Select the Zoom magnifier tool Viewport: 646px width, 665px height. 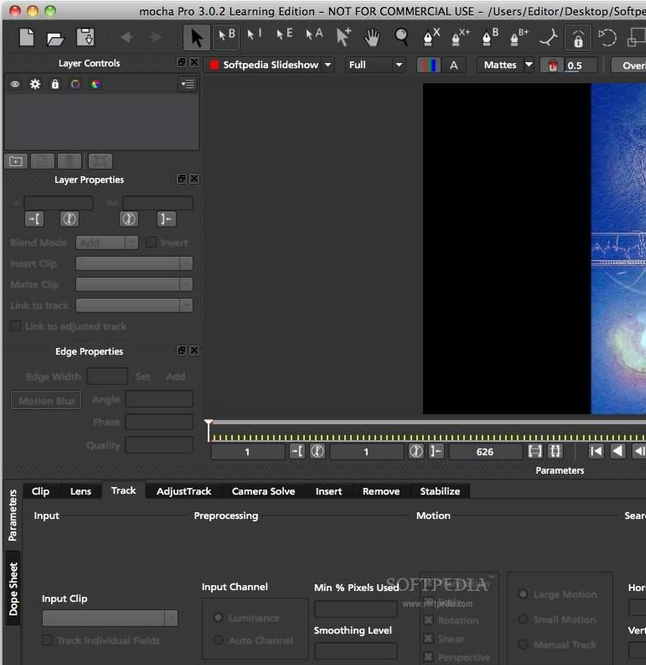[401, 37]
